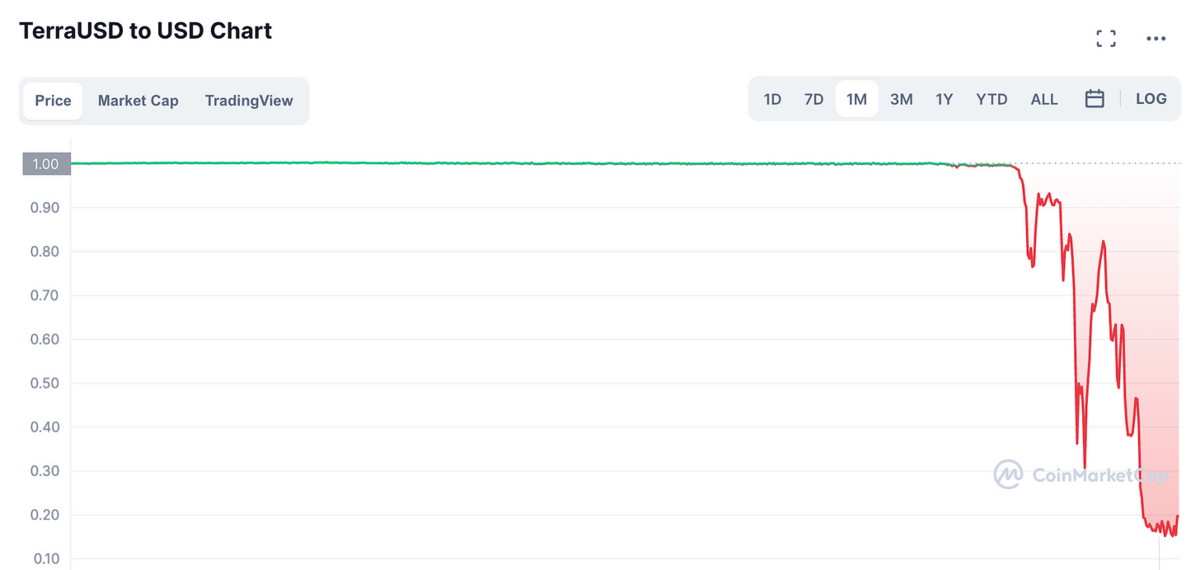Click the 0.70 y-axis label
This screenshot has height=570, width=1200.
tap(45, 296)
